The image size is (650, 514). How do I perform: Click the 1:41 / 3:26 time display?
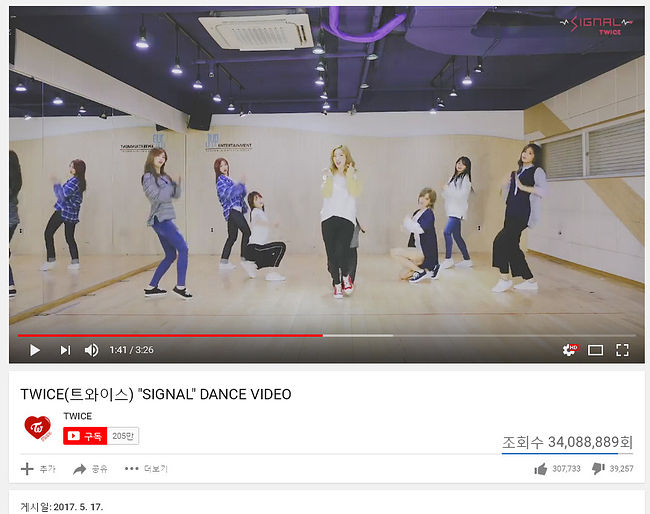131,350
